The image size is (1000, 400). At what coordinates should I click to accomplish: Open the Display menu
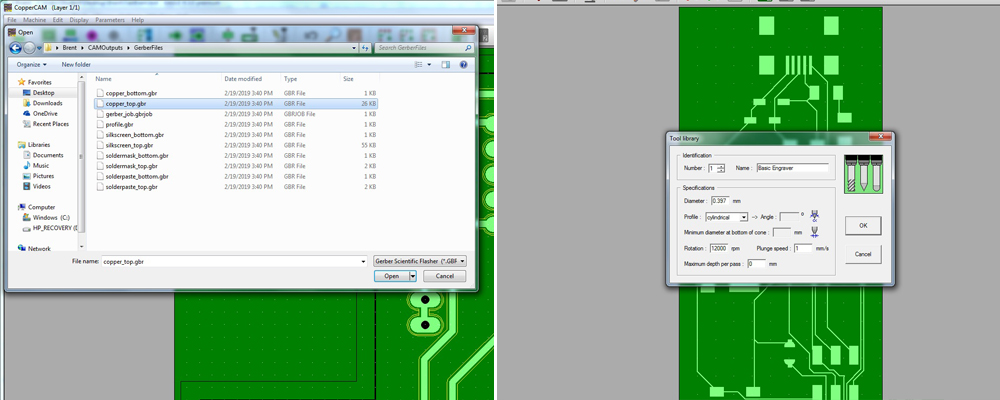pos(79,20)
